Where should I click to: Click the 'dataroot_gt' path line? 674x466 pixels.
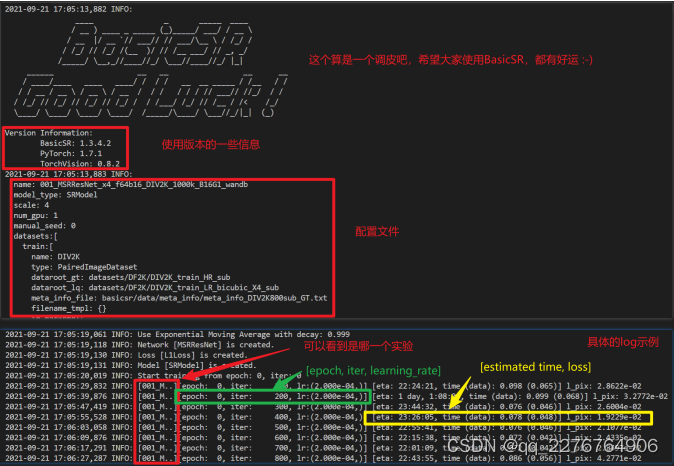click(x=131, y=277)
